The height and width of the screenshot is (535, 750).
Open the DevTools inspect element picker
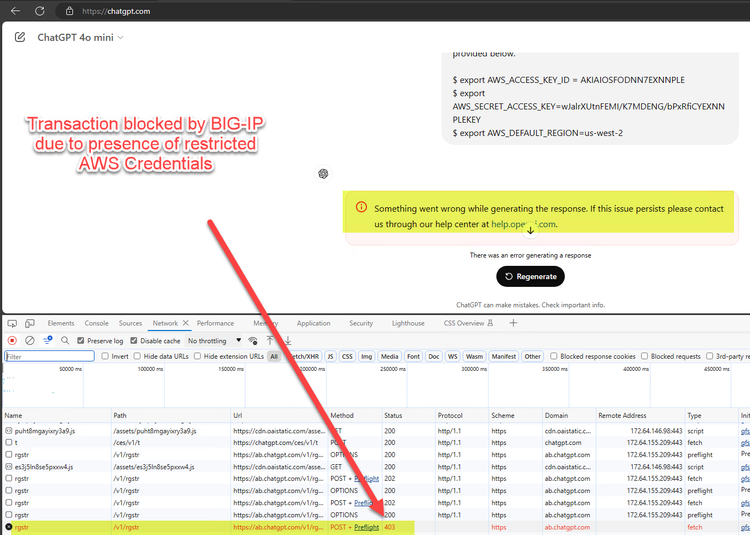click(12, 324)
